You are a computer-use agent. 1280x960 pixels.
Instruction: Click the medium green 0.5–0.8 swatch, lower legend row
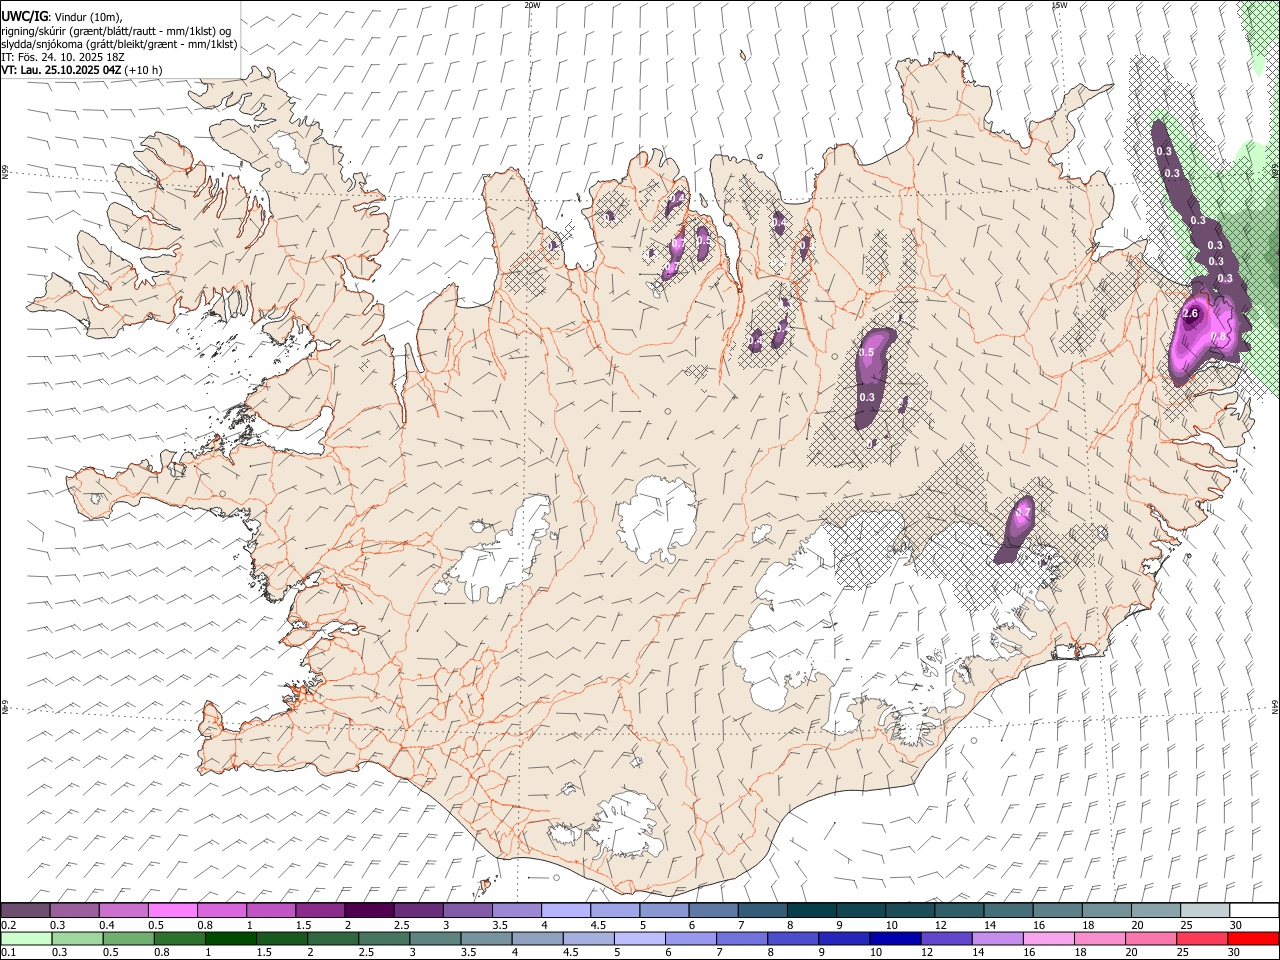129,938
